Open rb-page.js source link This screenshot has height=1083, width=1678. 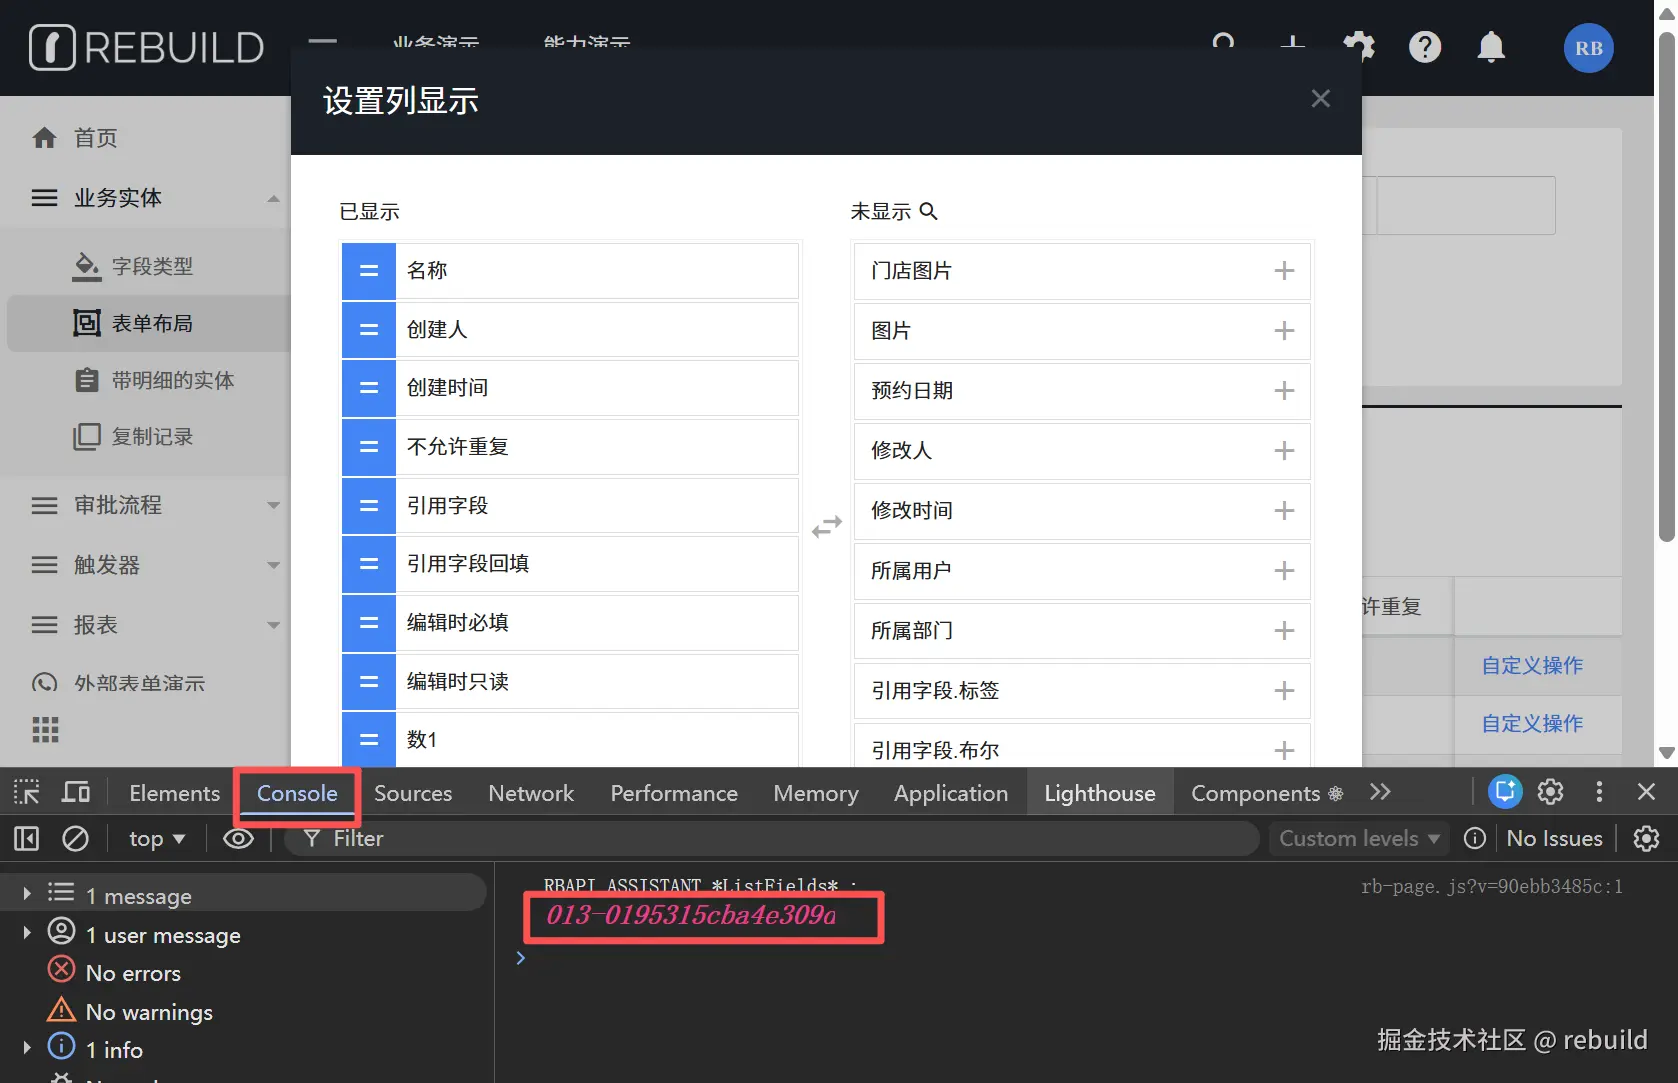(1492, 886)
